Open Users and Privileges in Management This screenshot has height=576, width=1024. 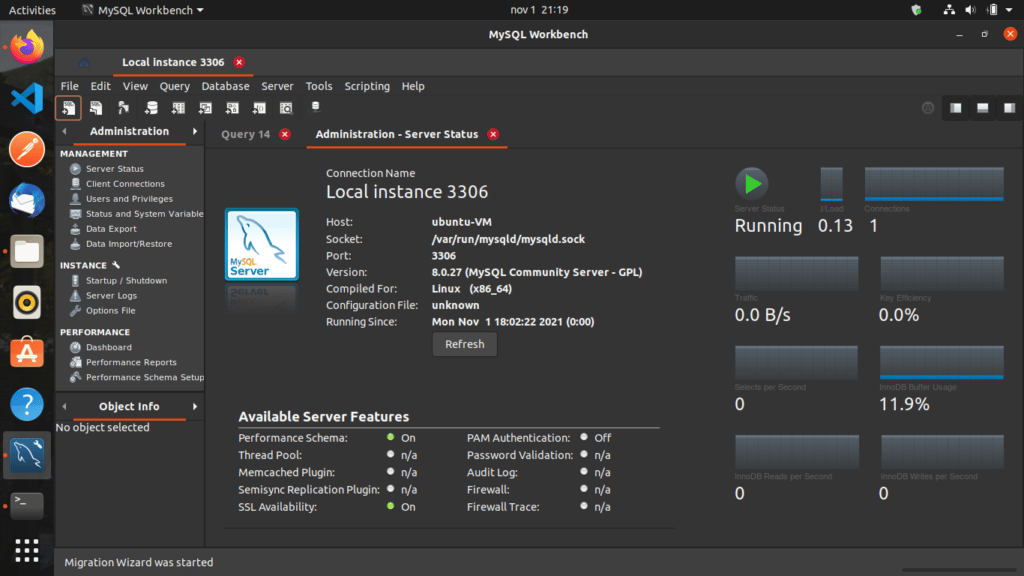point(128,199)
